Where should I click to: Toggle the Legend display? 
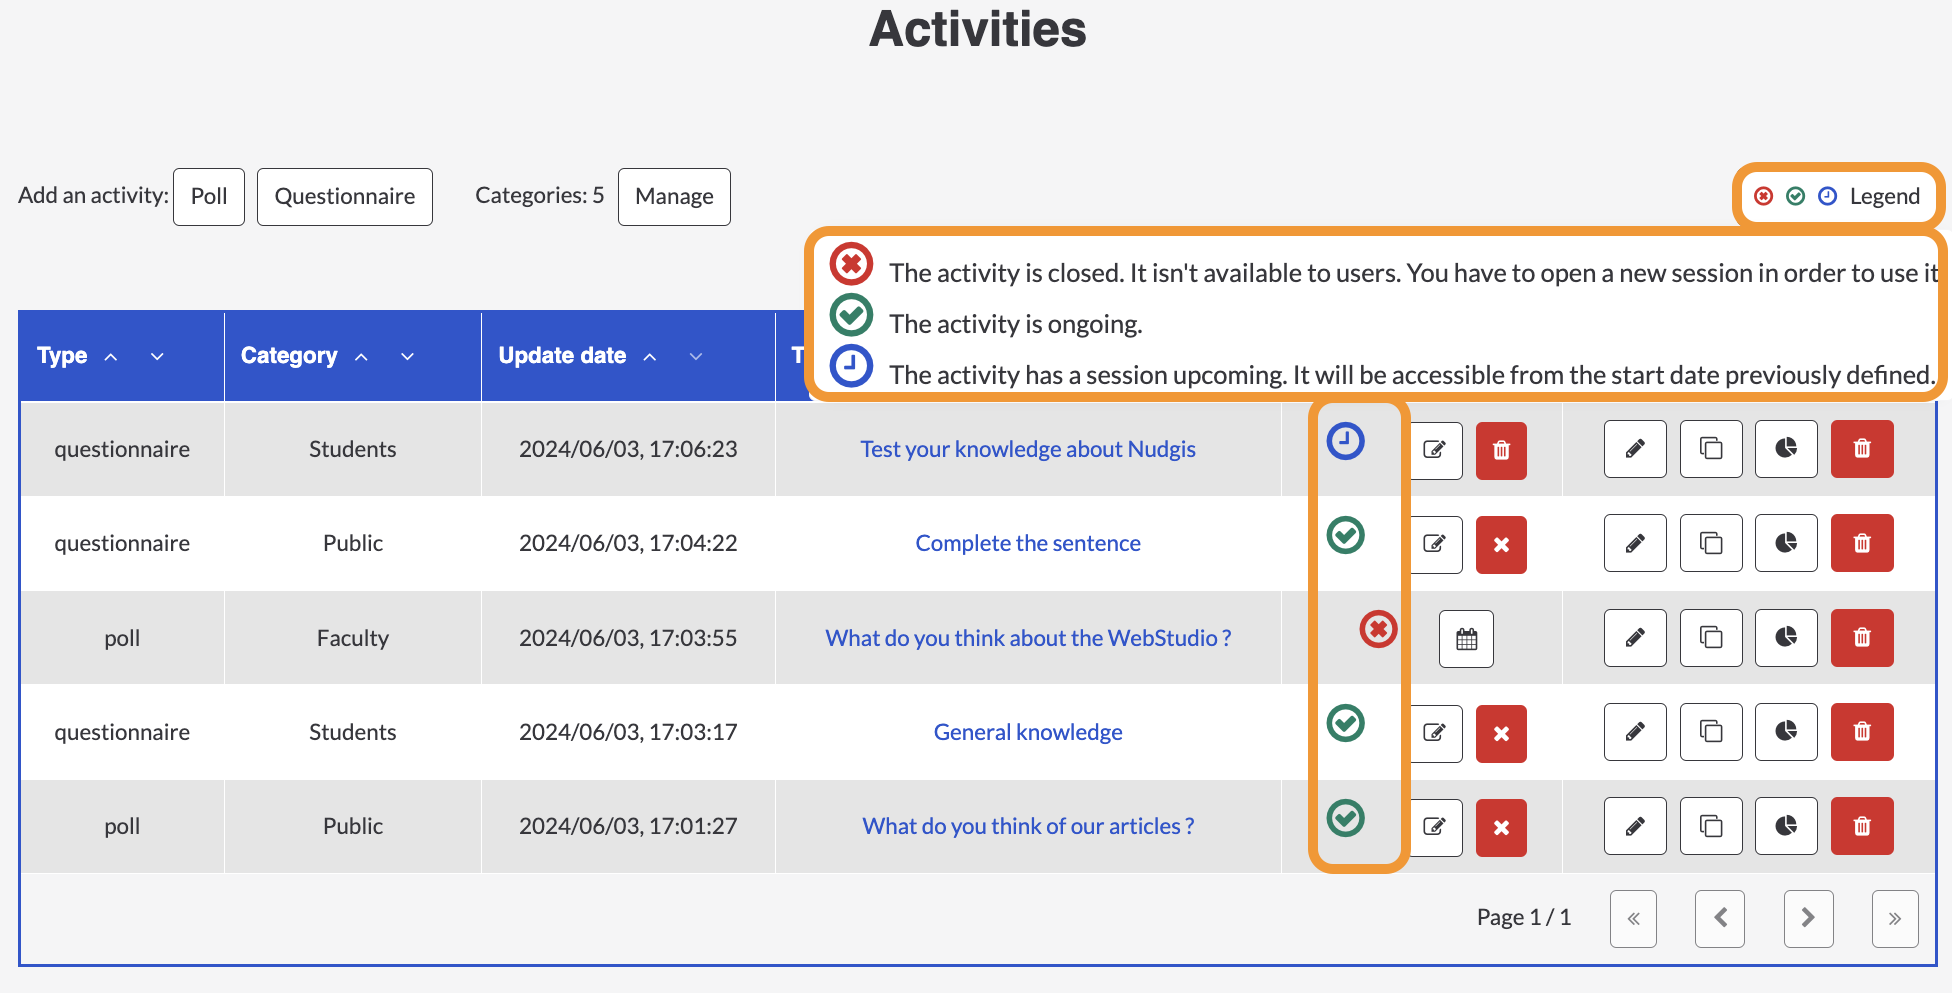point(1838,196)
